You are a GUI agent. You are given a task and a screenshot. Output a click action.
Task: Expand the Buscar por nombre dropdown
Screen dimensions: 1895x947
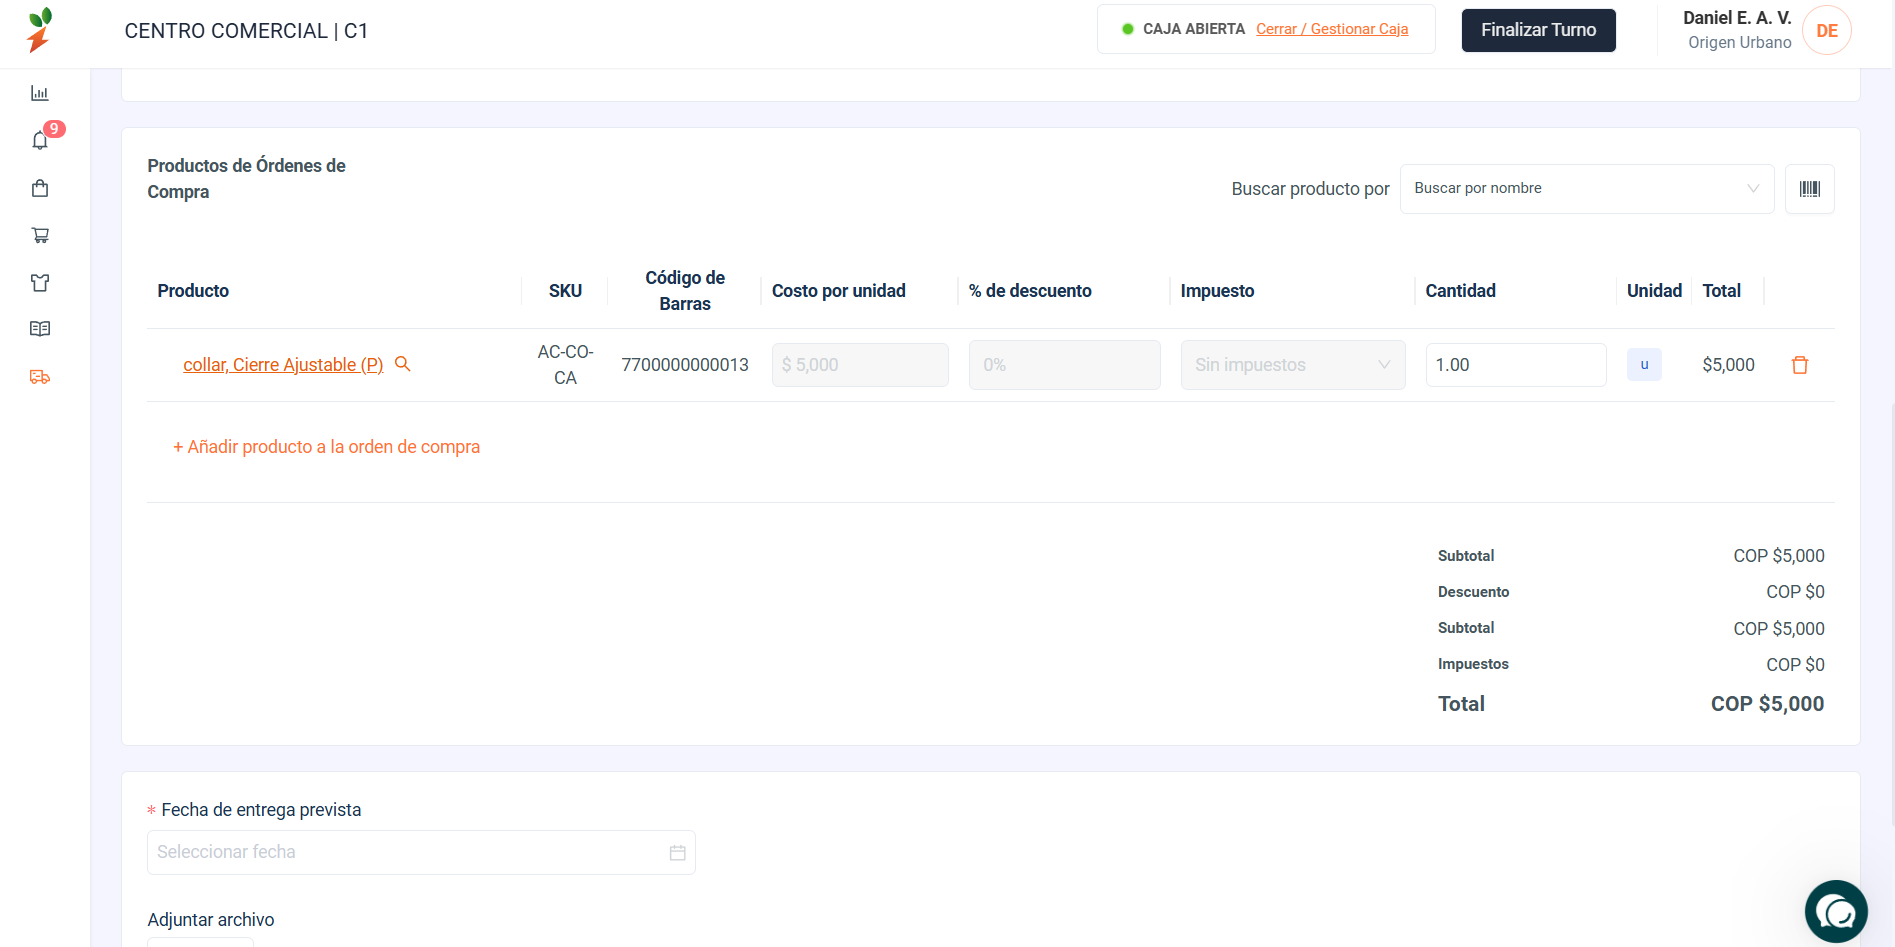tap(1587, 189)
